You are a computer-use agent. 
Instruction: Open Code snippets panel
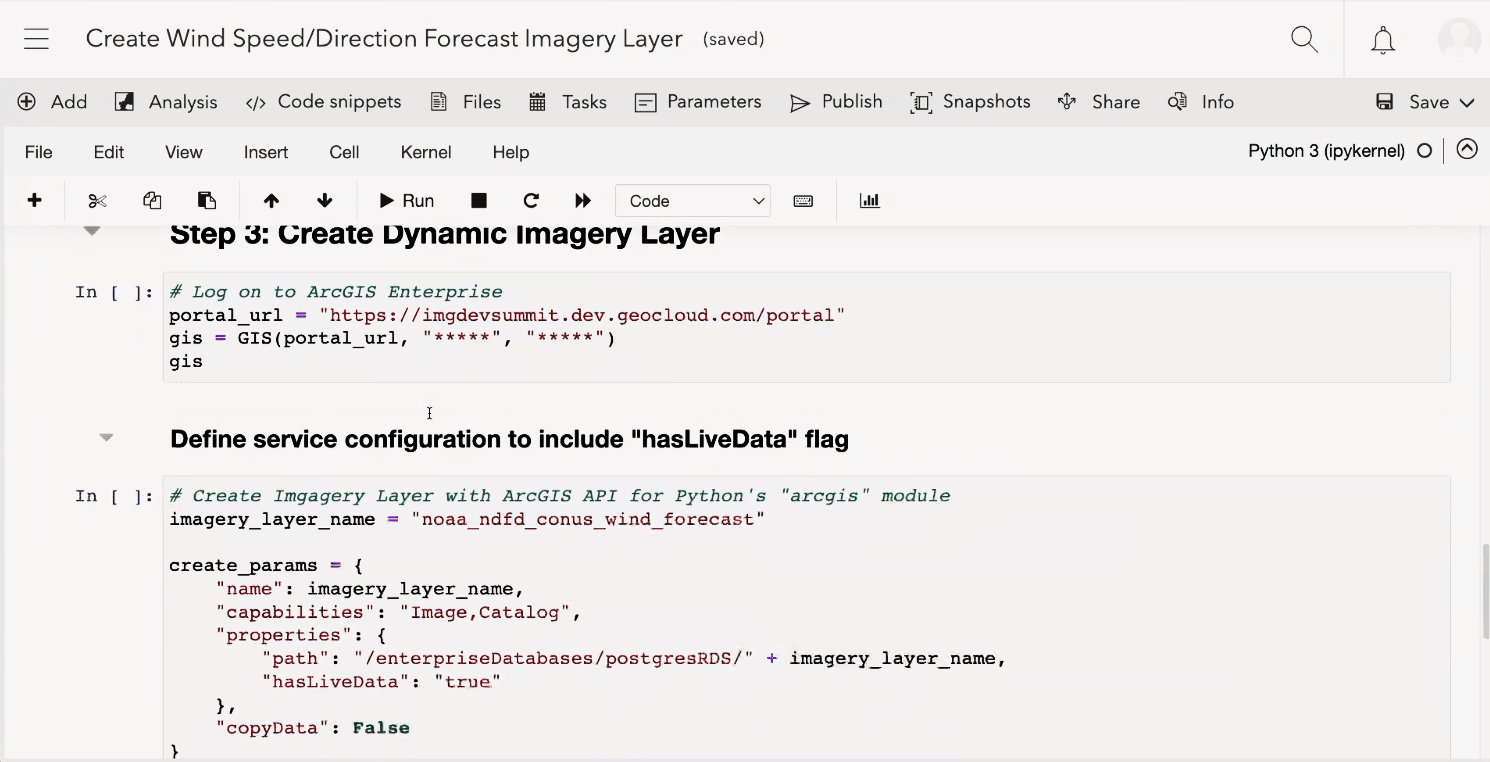[x=323, y=102]
